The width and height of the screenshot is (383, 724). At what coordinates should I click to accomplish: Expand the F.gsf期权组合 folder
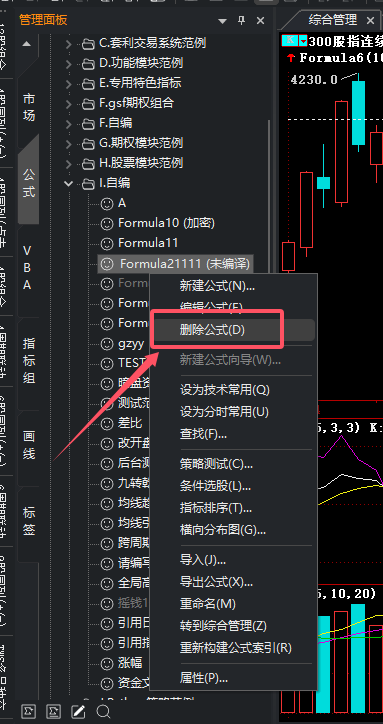pyautogui.click(x=69, y=104)
